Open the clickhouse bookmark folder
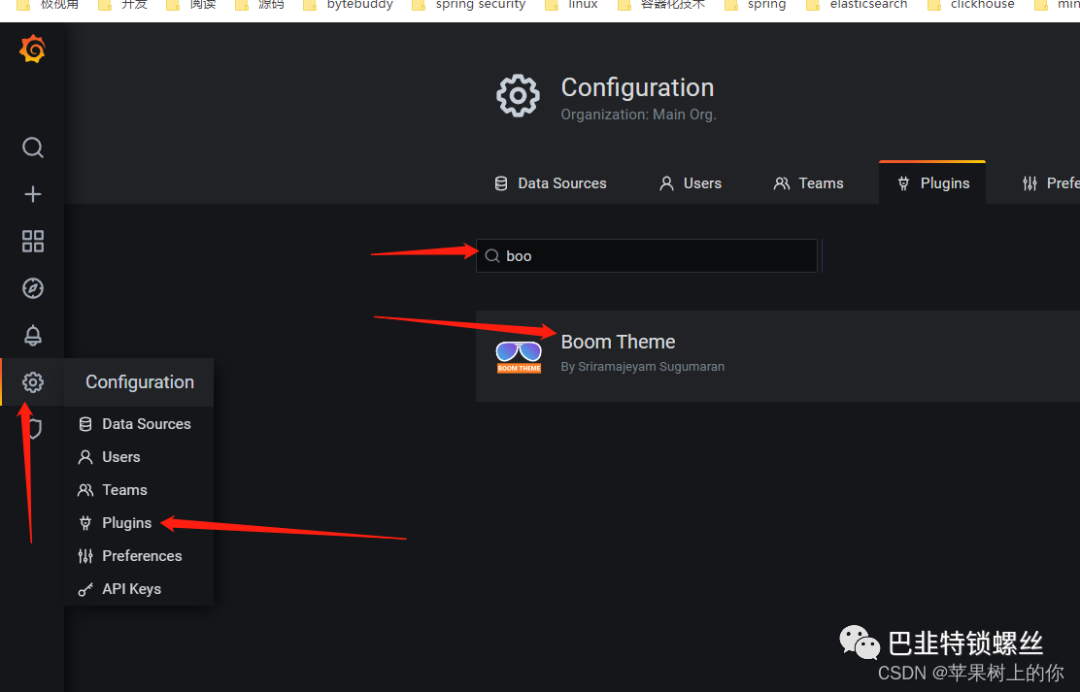Image resolution: width=1080 pixels, height=692 pixels. point(970,5)
